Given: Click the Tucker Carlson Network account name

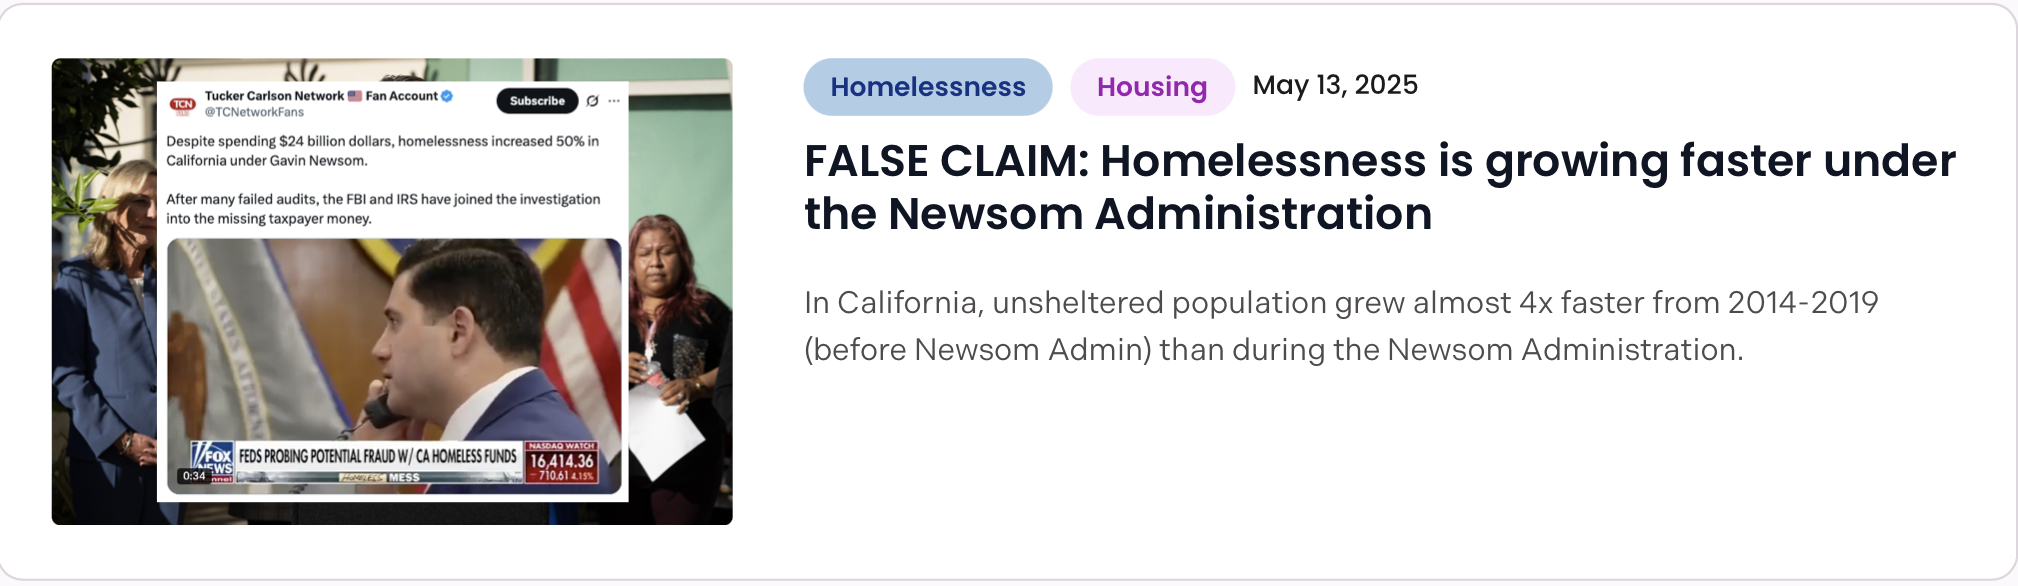Looking at the screenshot, I should 274,96.
